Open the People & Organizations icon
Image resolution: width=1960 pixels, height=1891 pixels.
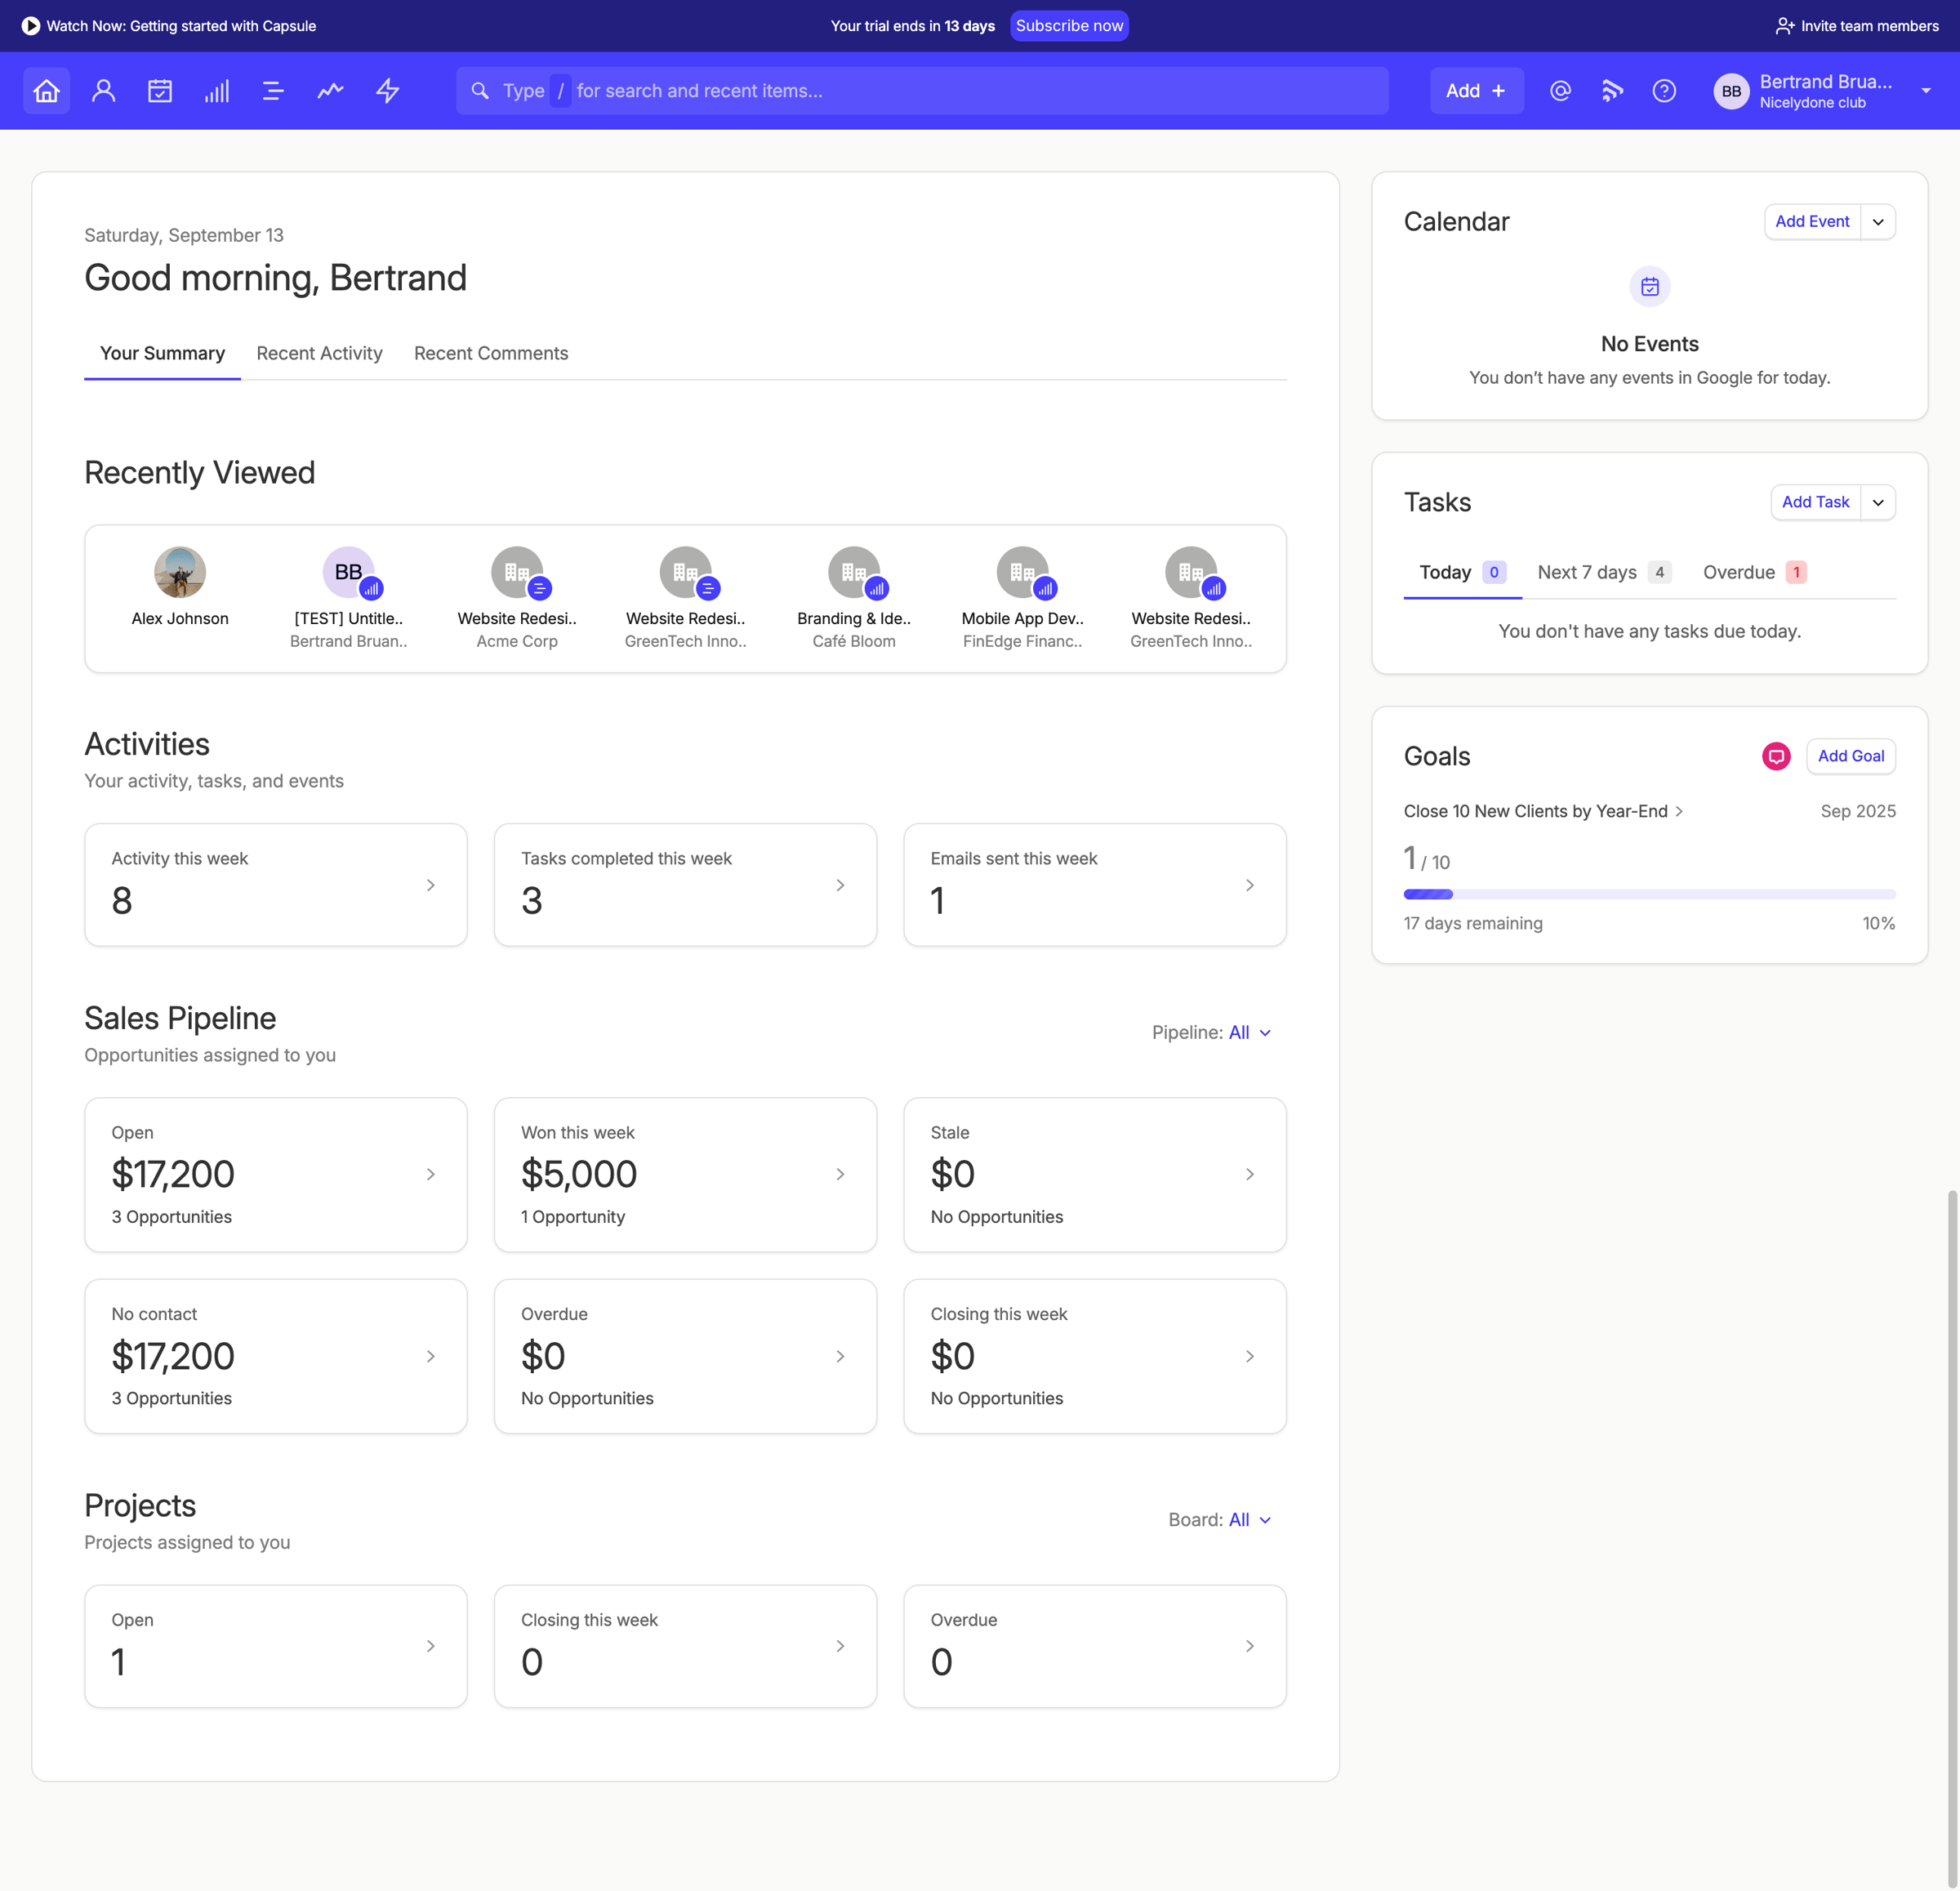pyautogui.click(x=103, y=91)
